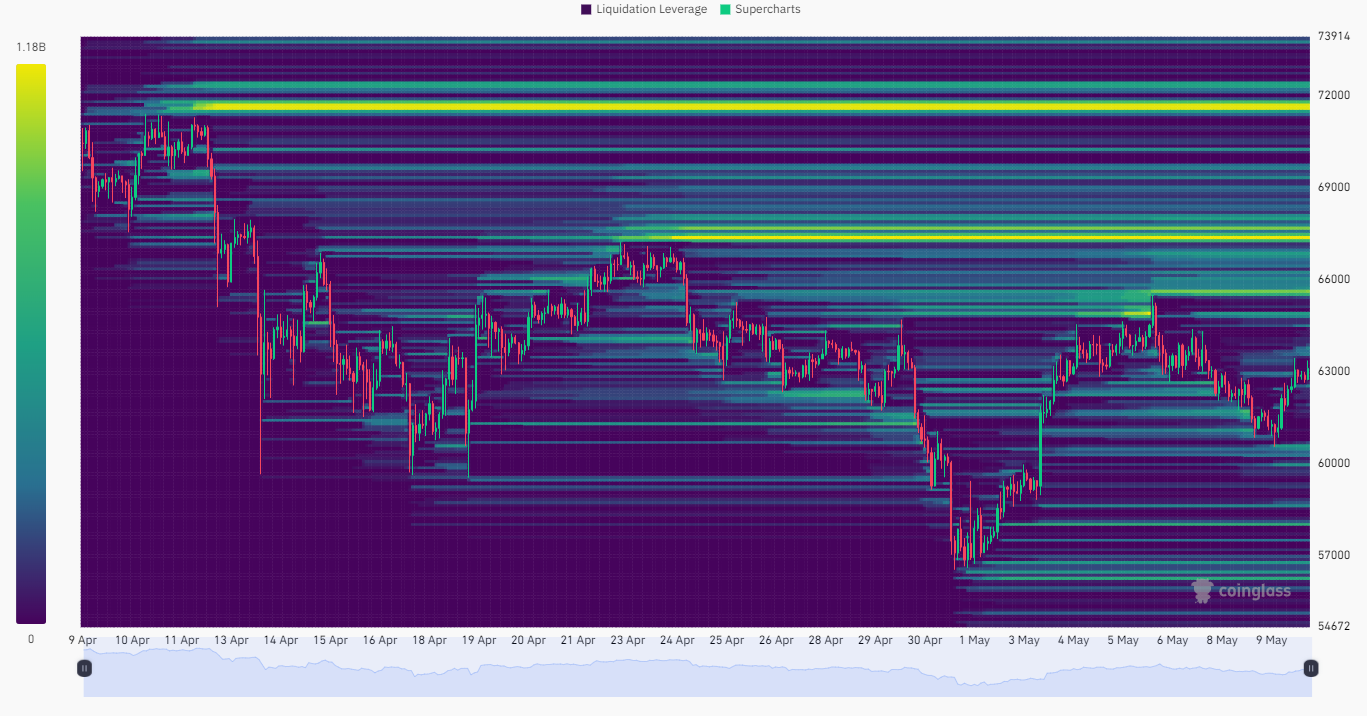The image size is (1367, 716).
Task: Click the 28 Apr date label
Action: point(826,640)
